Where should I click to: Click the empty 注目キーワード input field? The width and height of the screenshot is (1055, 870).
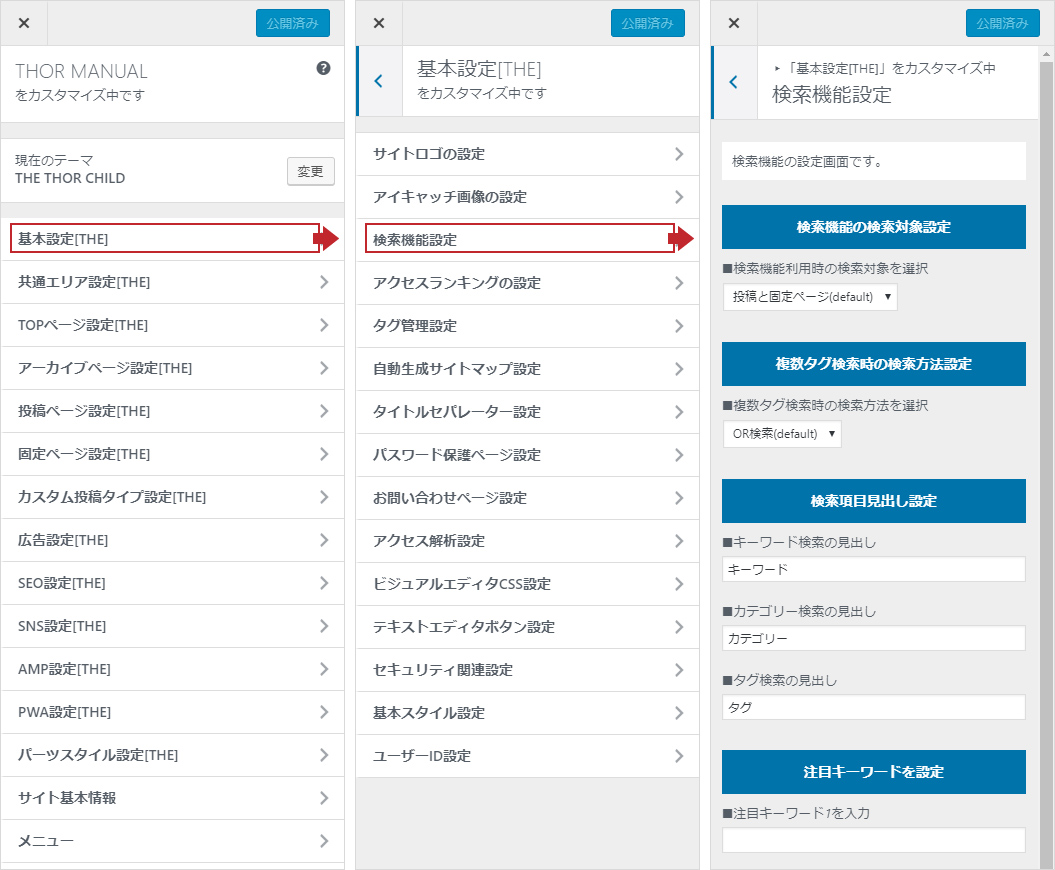873,840
